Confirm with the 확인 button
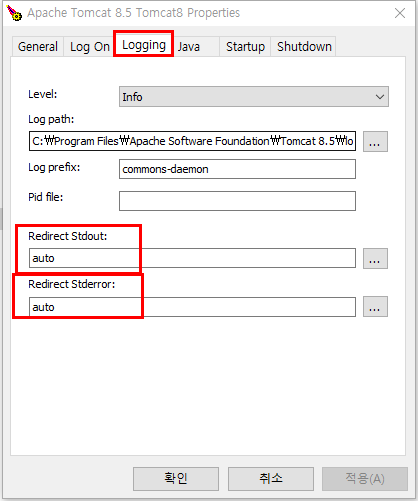The width and height of the screenshot is (418, 501). point(176,479)
